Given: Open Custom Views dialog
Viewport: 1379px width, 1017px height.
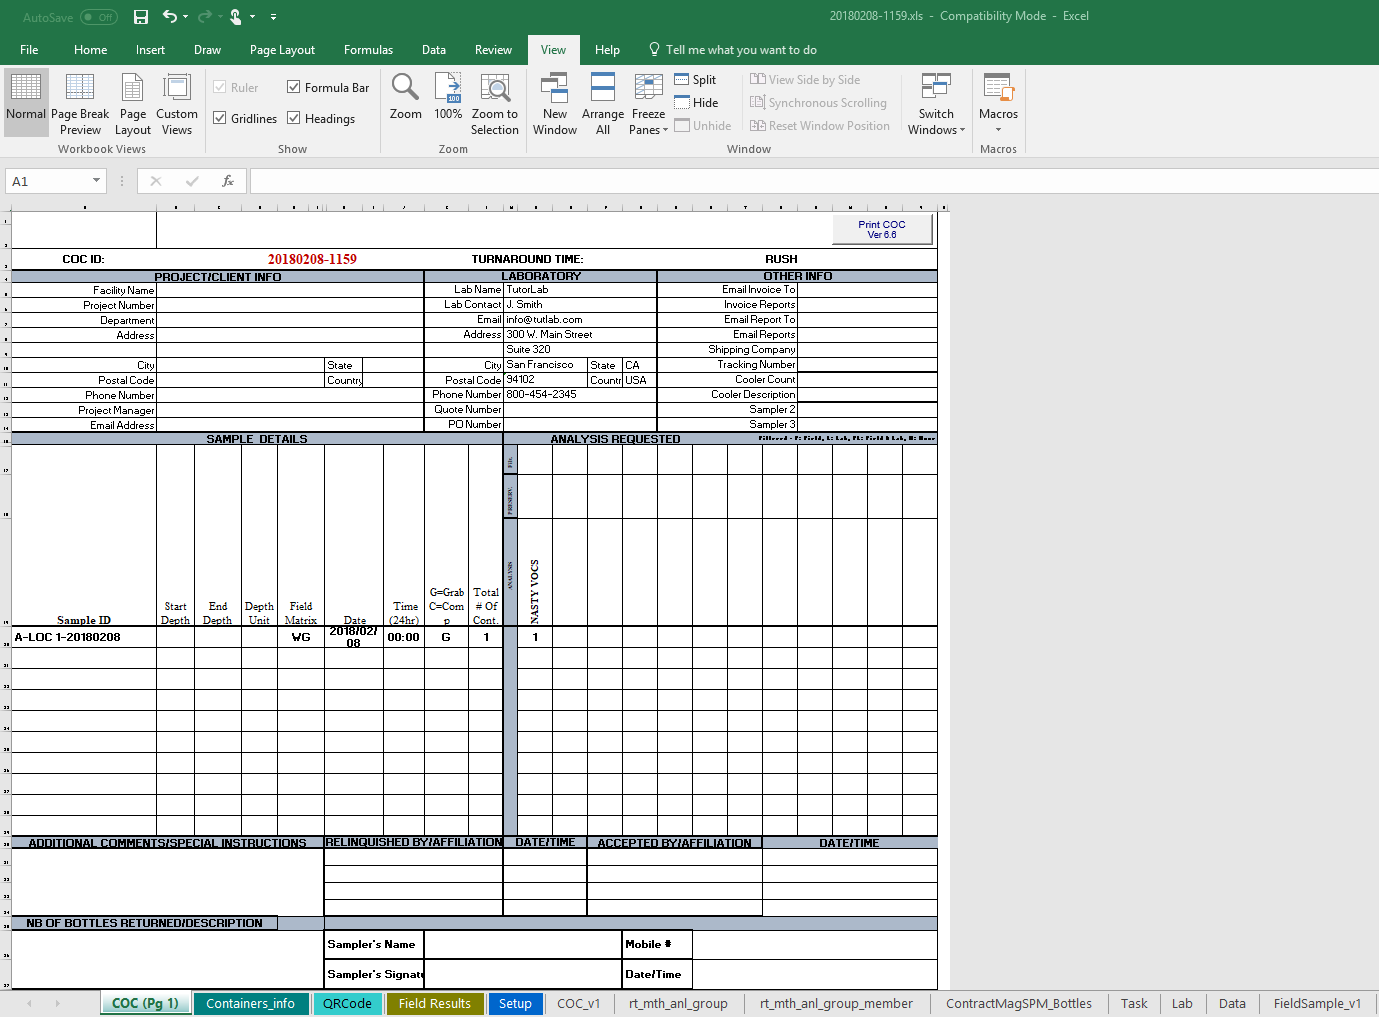Looking at the screenshot, I should tap(177, 104).
